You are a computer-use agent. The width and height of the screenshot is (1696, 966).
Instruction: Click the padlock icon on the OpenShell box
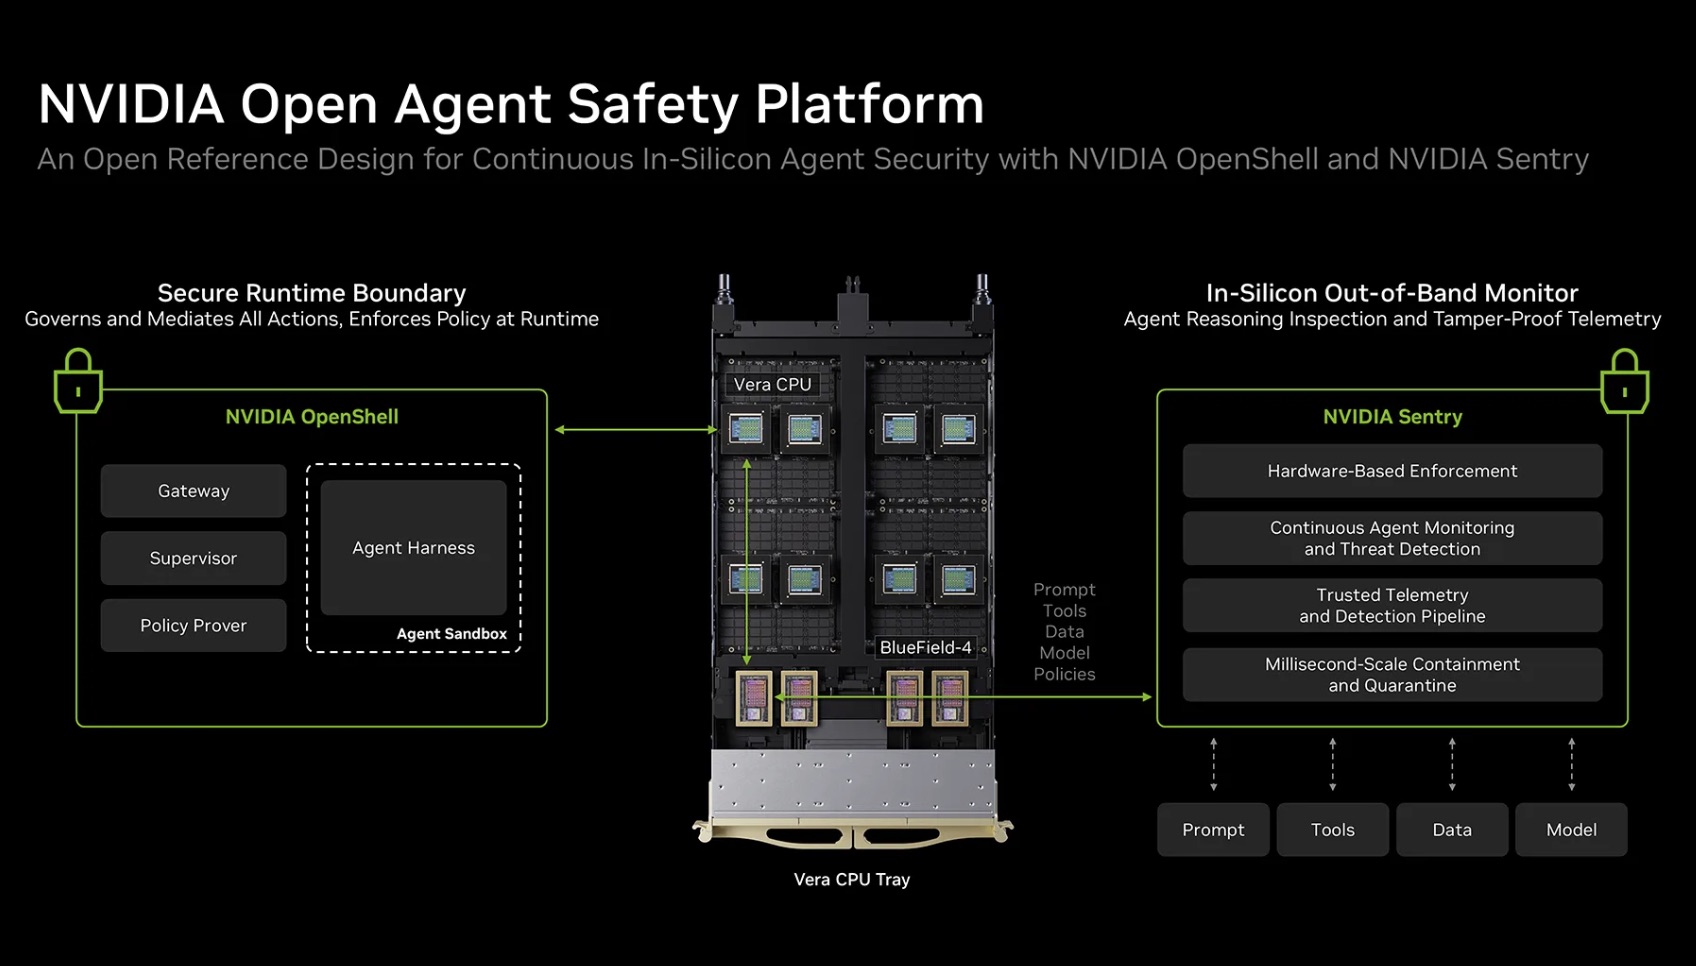click(x=78, y=381)
